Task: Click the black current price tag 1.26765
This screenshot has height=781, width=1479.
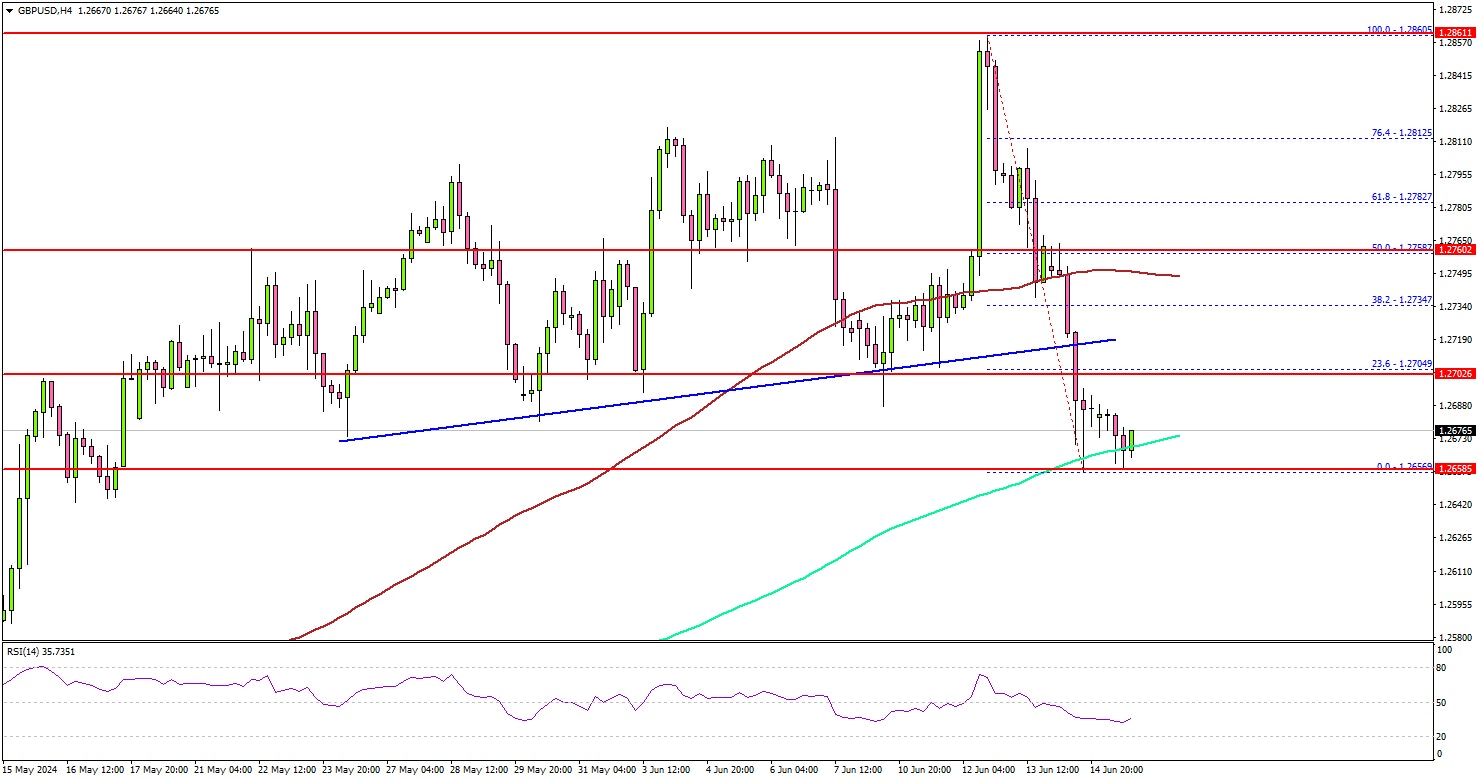Action: tap(1456, 431)
